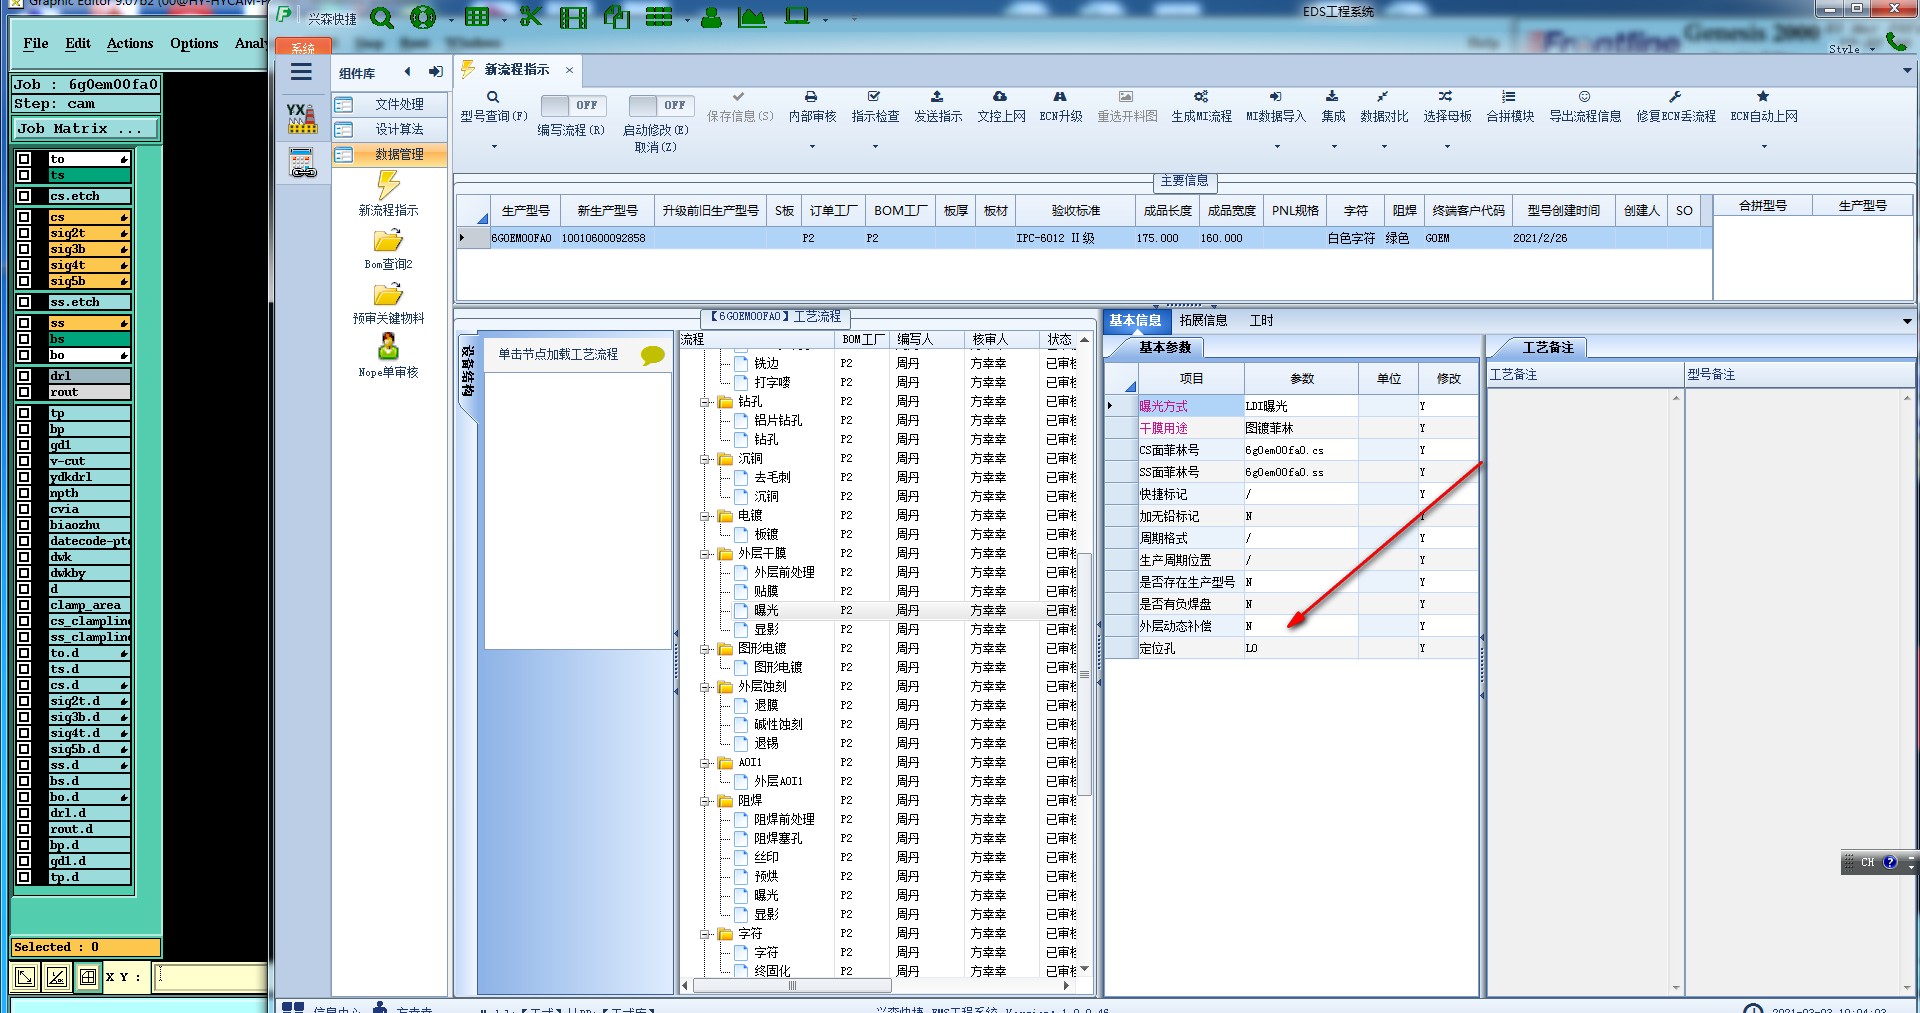Select the 设计算法 sidebar category
This screenshot has height=1013, width=1920.
click(390, 129)
